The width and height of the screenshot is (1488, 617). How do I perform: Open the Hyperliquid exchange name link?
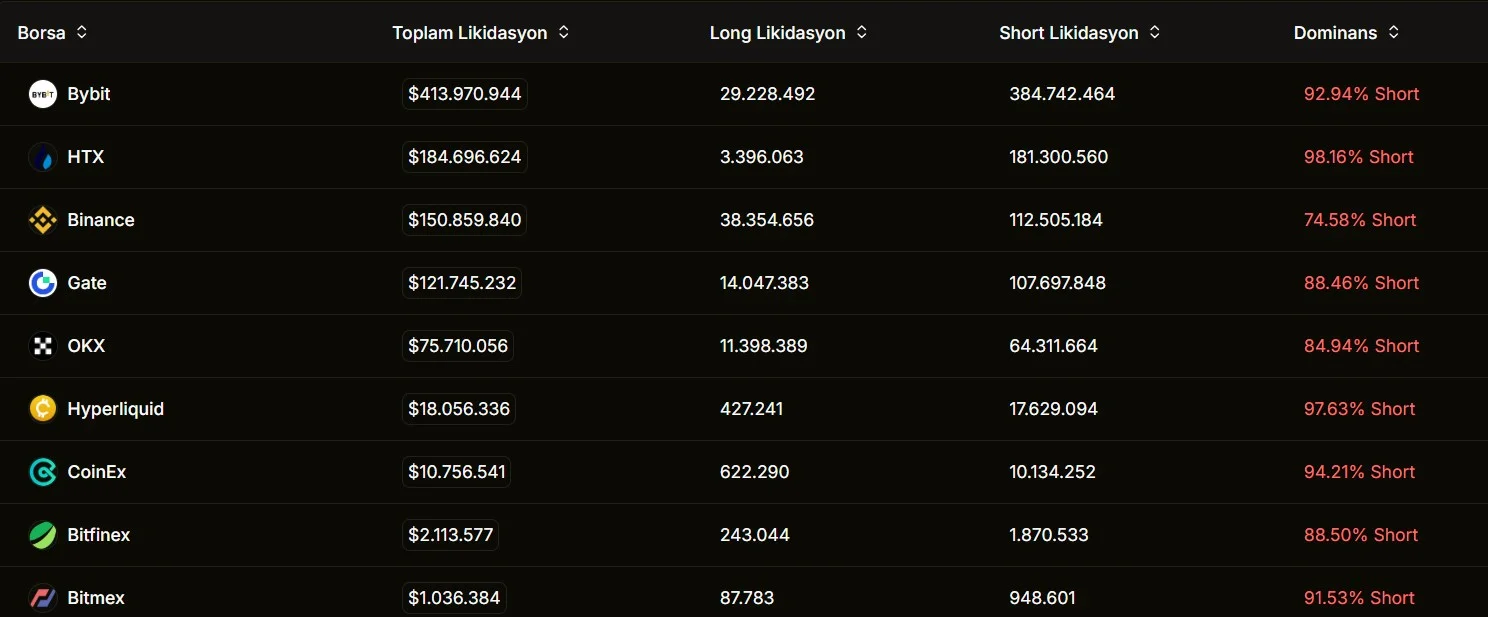[115, 409]
